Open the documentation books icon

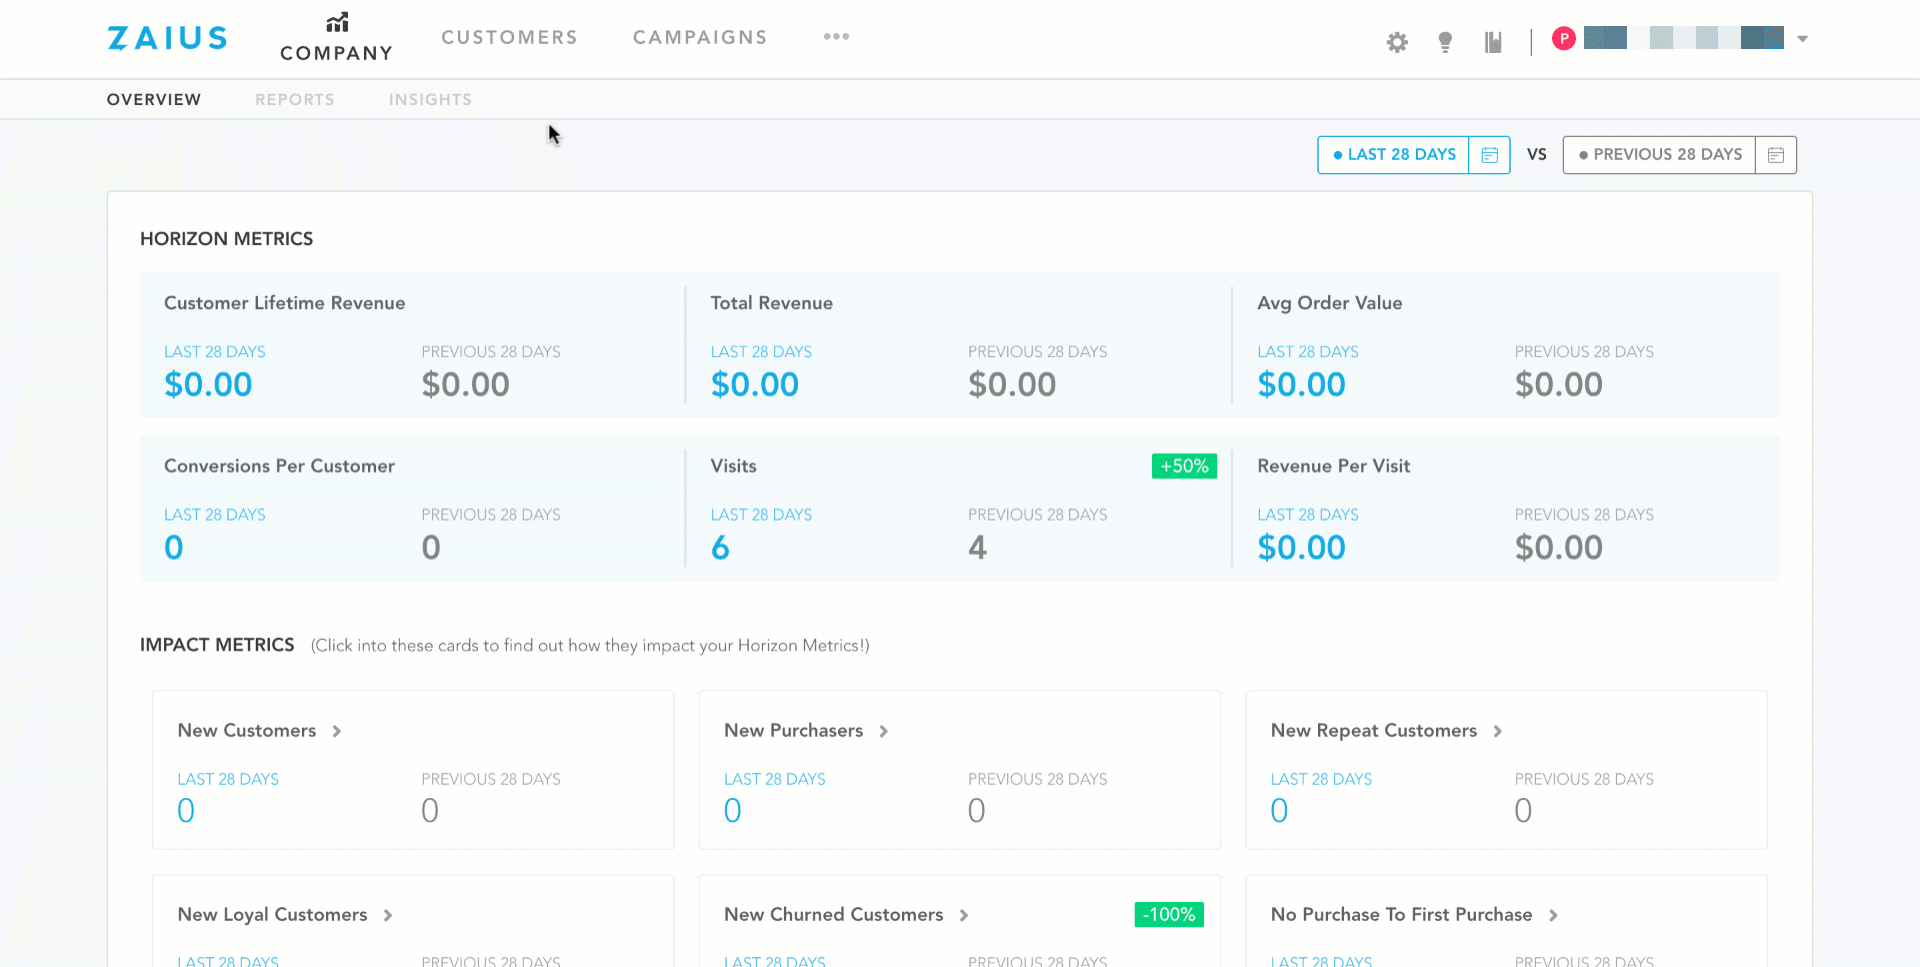1493,42
